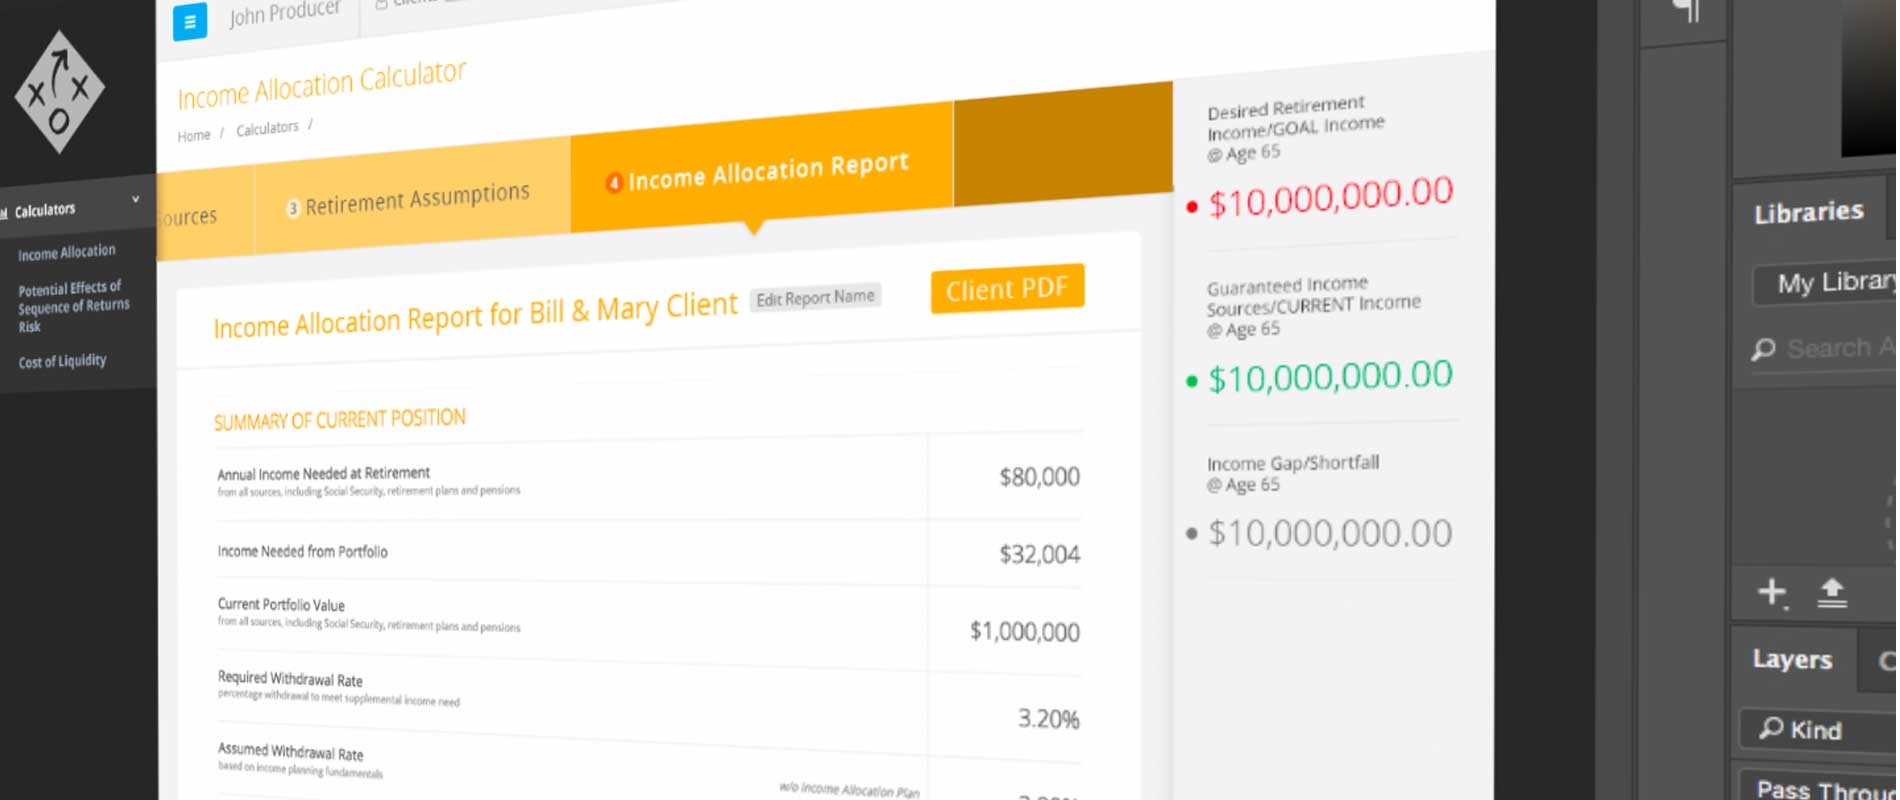Click the paragraph panel icon
Image resolution: width=1900 pixels, height=800 pixels.
coord(1685,12)
